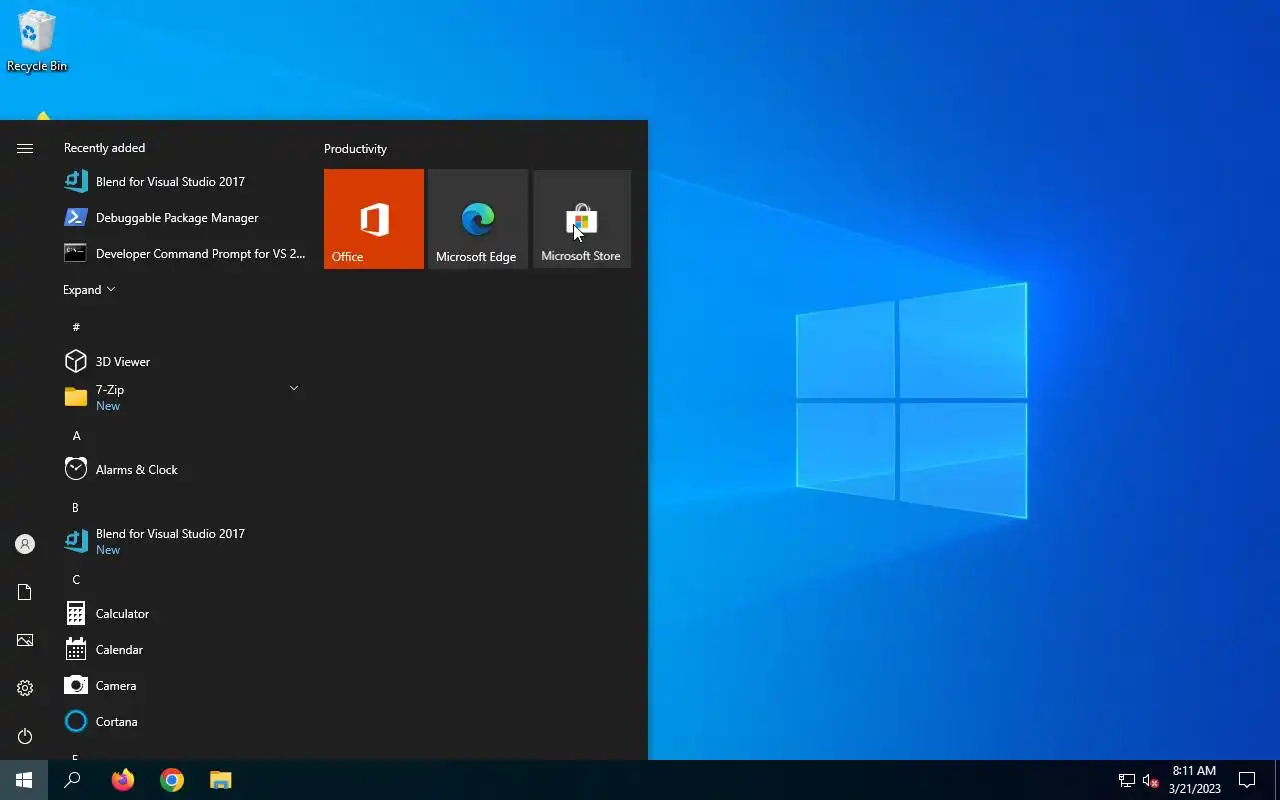Open Settings gear in Start sidebar
This screenshot has height=800, width=1280.
coord(25,688)
